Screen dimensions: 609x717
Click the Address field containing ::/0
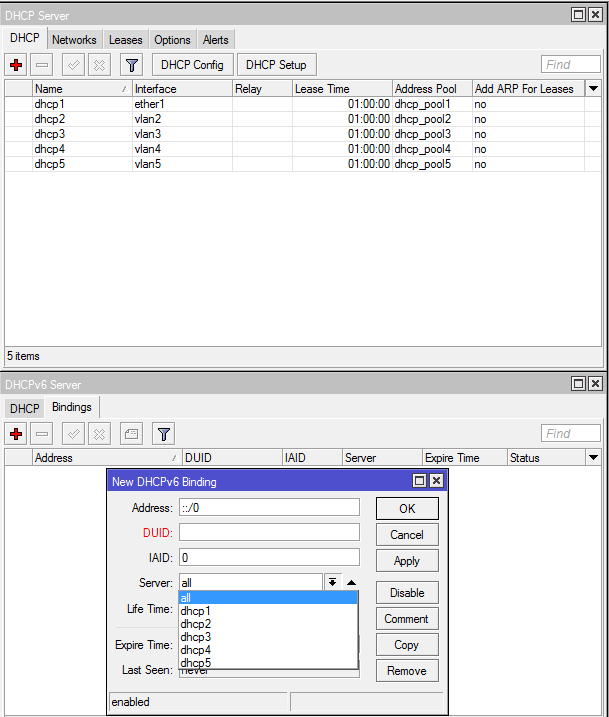(269, 508)
